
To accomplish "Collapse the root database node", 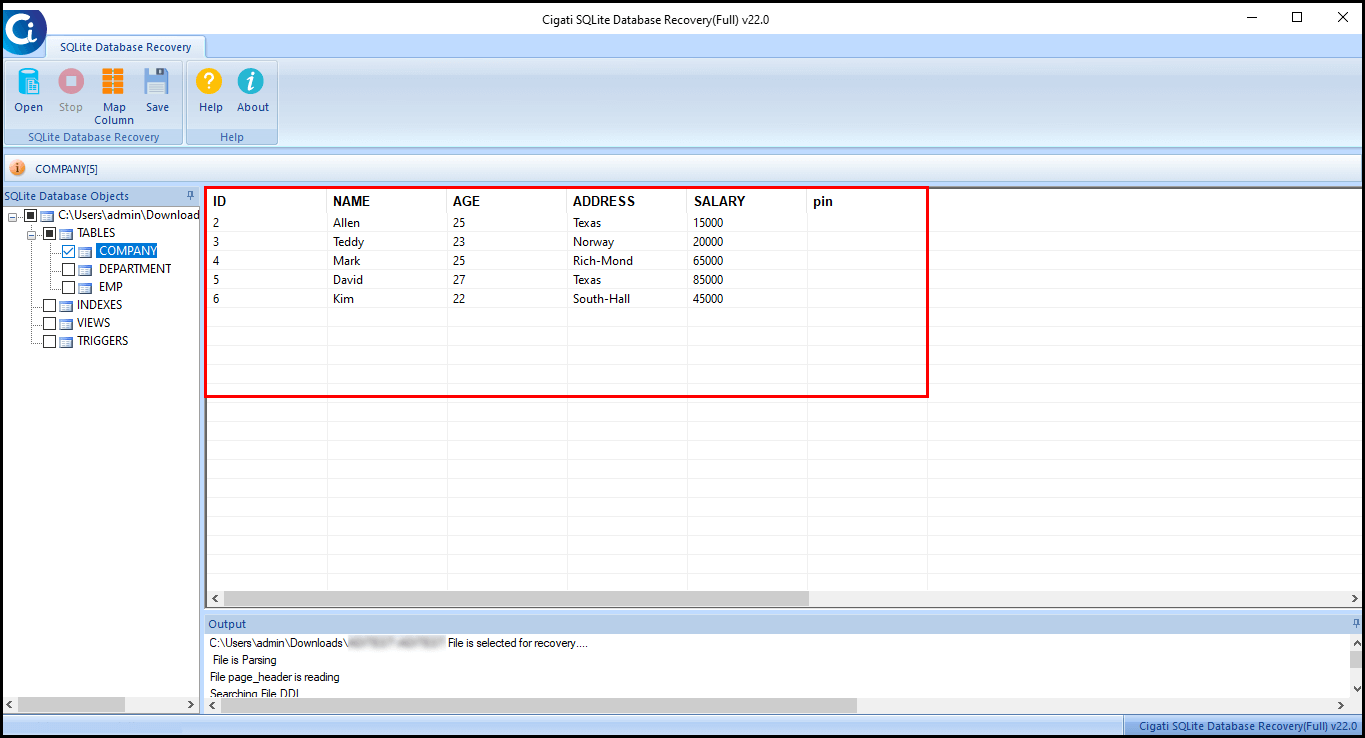I will (13, 216).
